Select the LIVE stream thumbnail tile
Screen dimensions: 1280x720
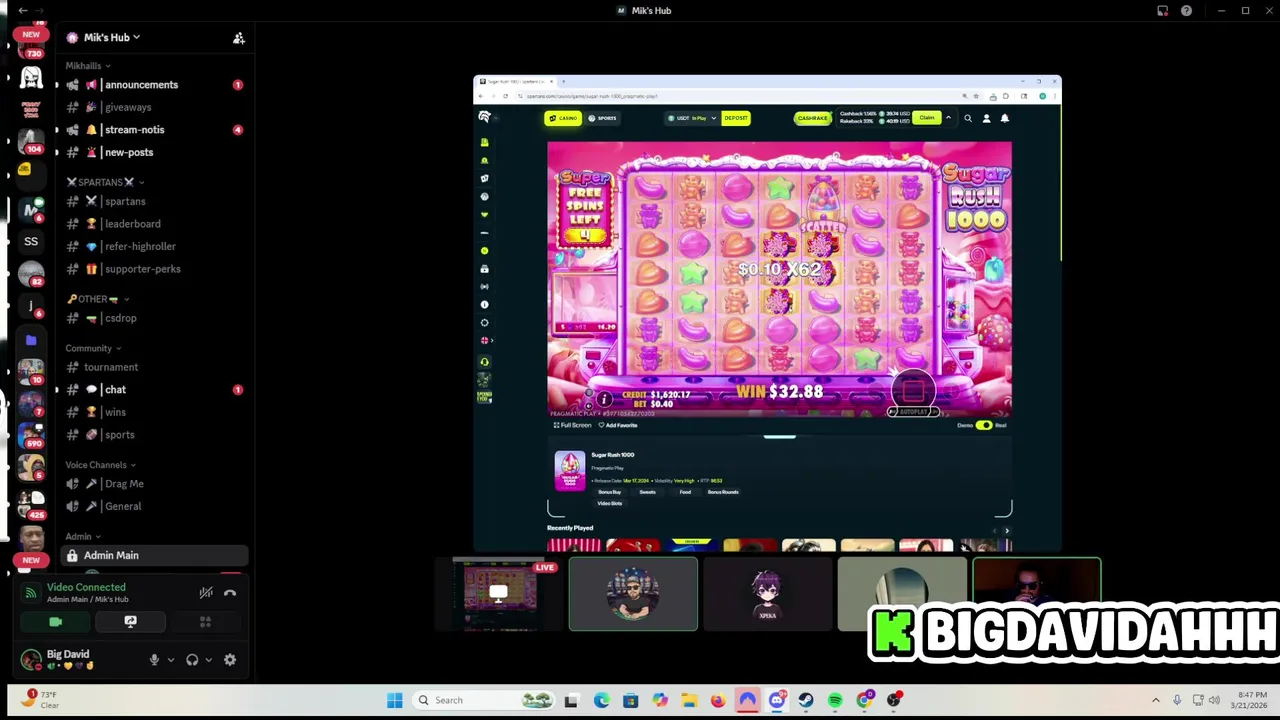coord(499,594)
